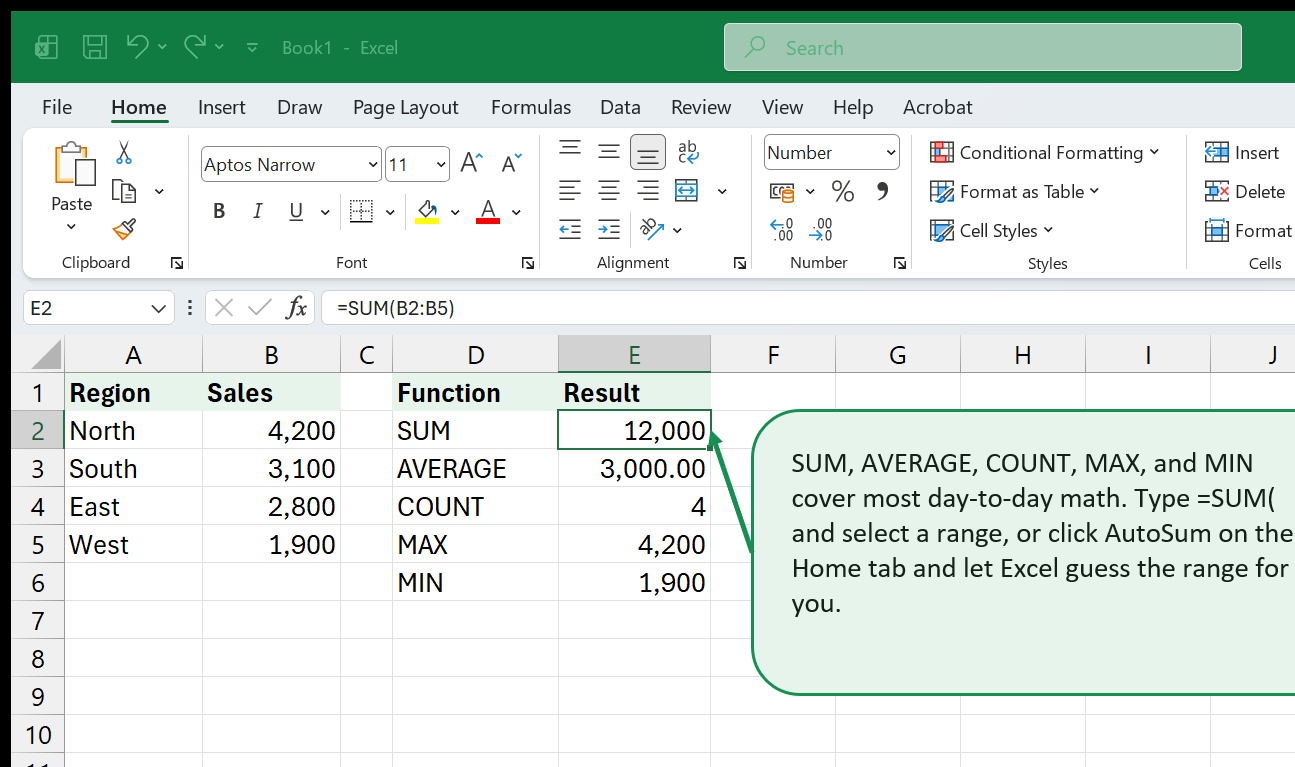Apply Borders icon in Font group
The width and height of the screenshot is (1295, 767).
pos(361,211)
